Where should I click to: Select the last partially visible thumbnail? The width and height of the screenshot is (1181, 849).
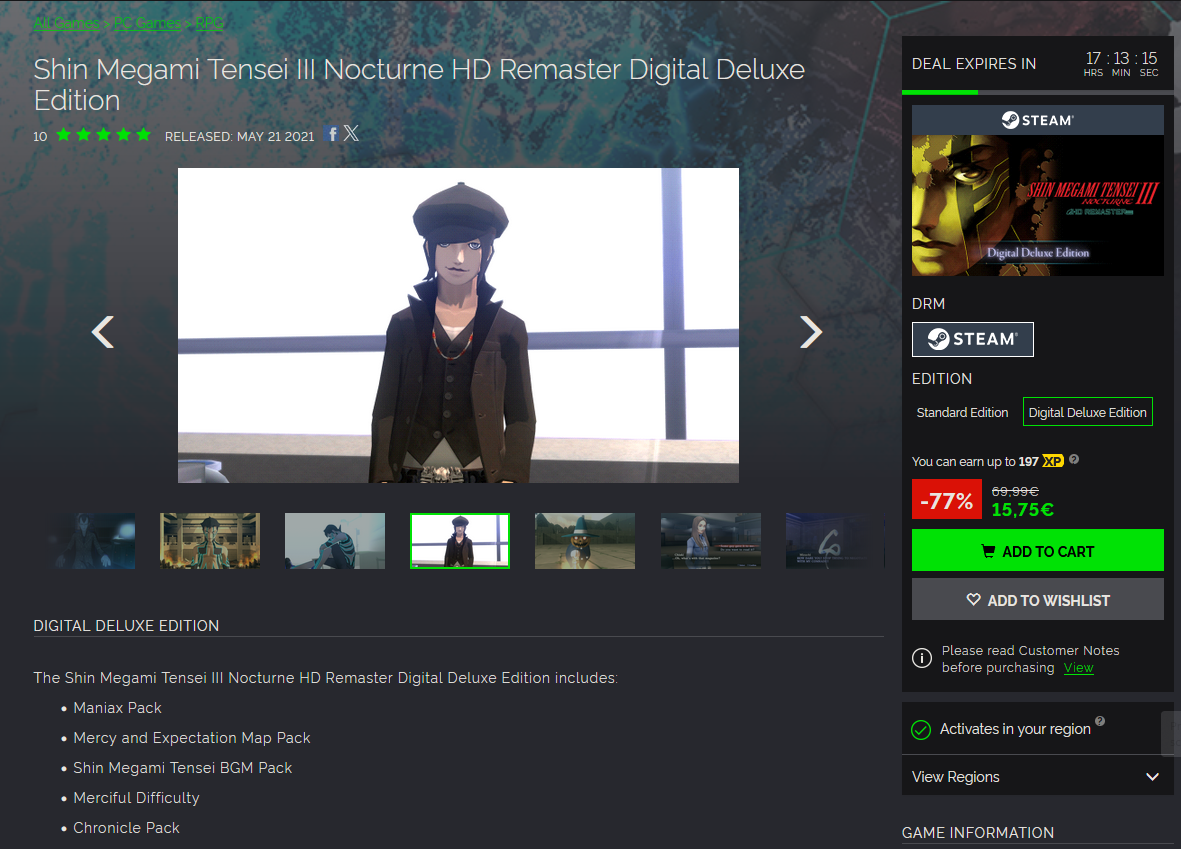[x=835, y=541]
